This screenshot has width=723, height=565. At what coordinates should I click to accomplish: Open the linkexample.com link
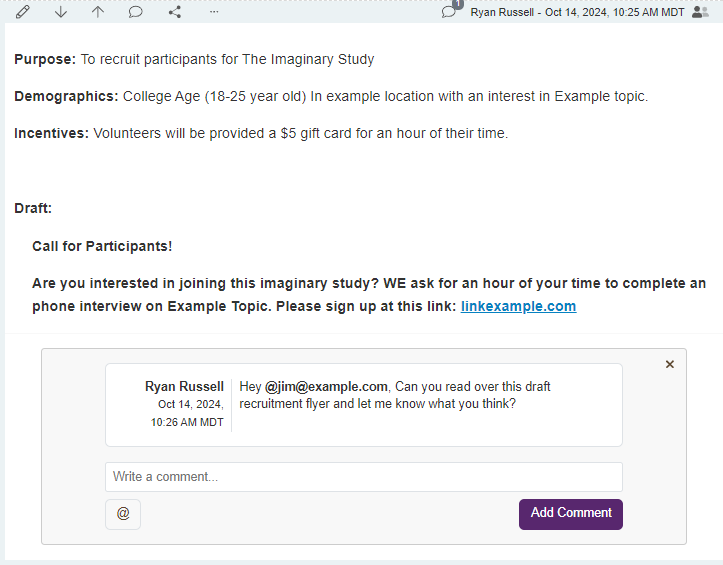click(518, 306)
